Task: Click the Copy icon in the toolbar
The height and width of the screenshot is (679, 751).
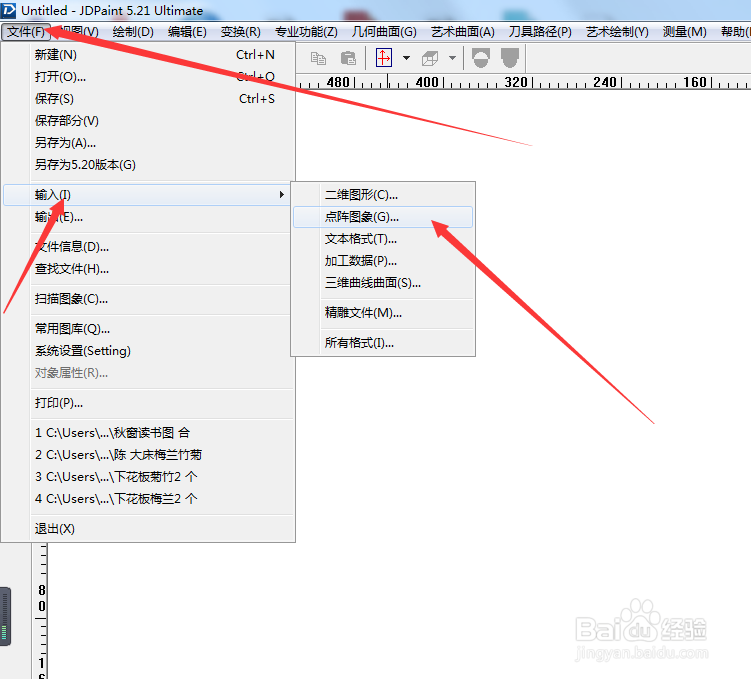Action: pos(318,58)
